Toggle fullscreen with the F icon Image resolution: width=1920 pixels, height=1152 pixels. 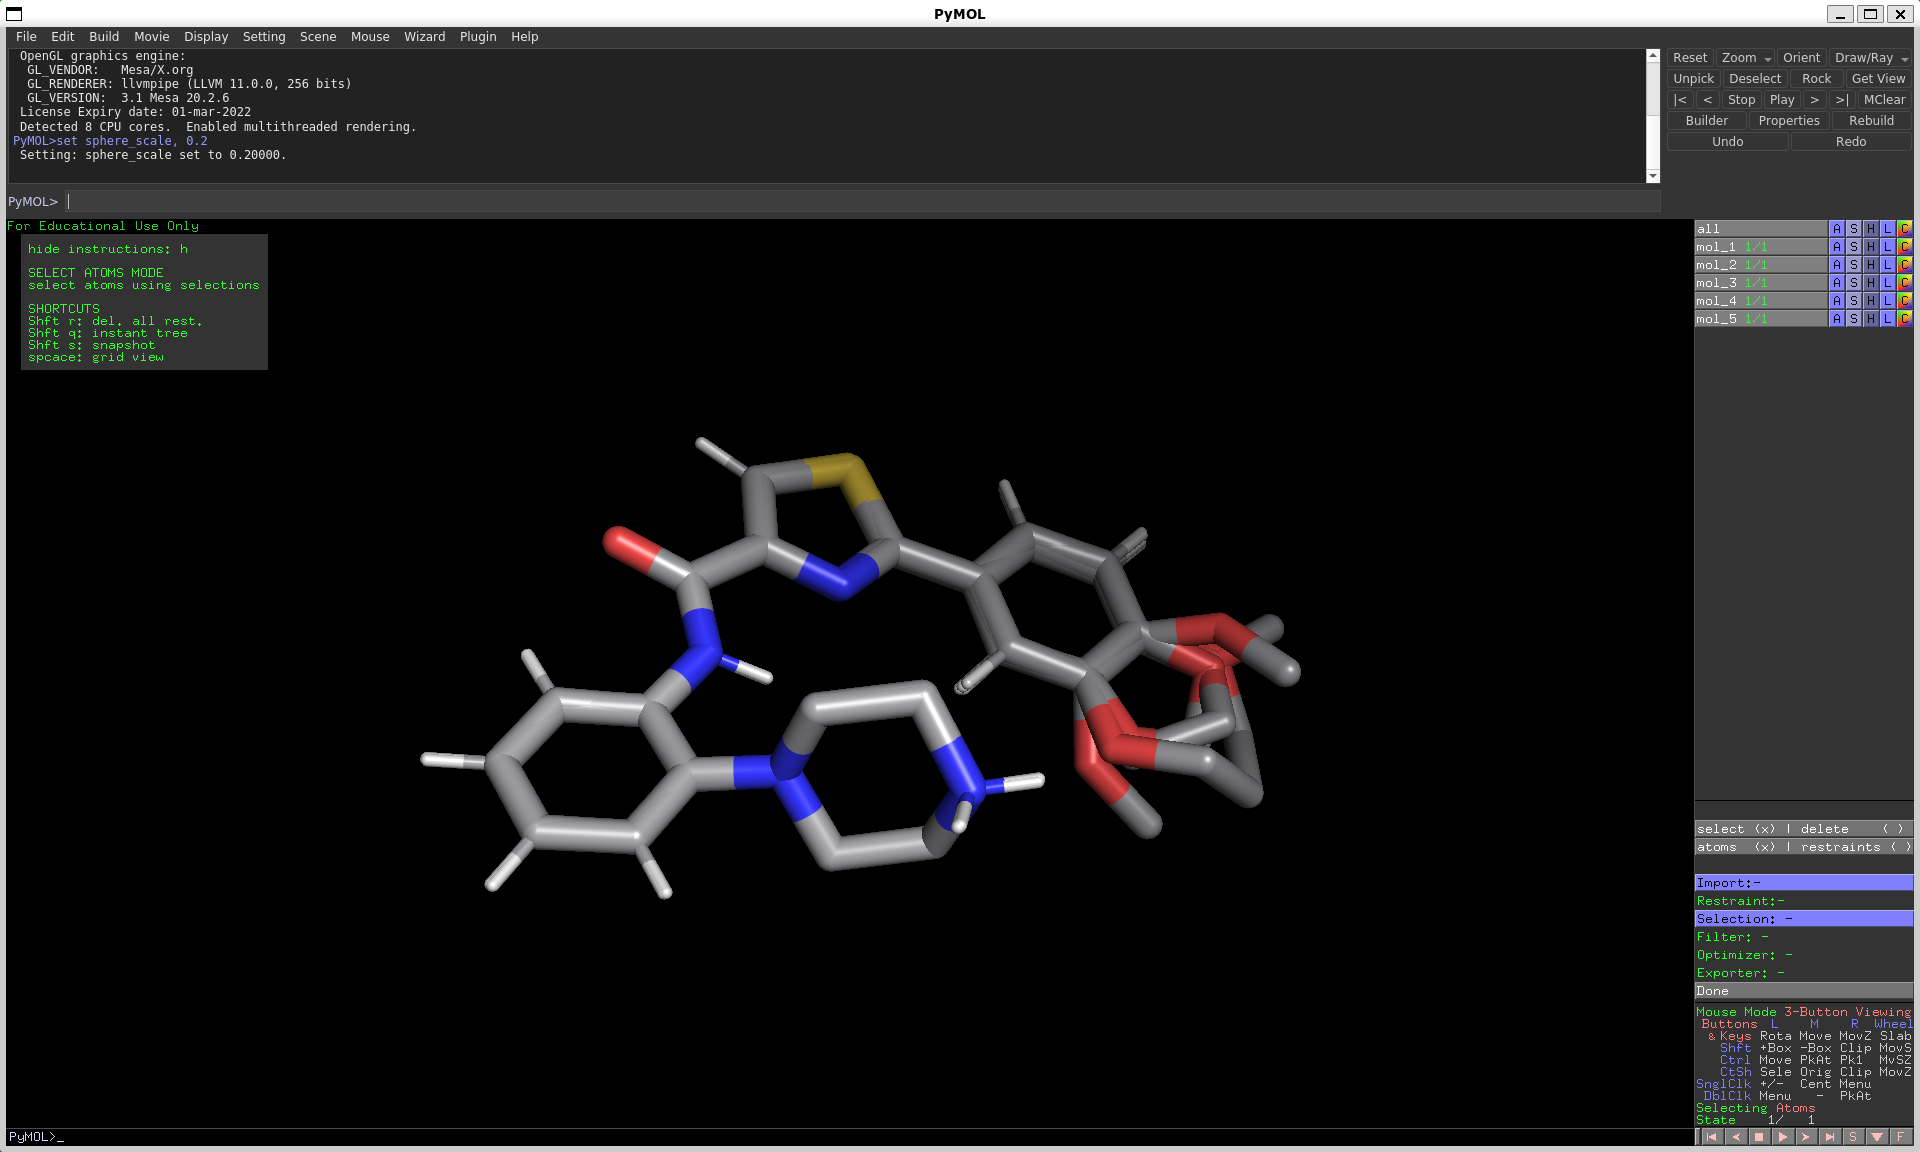click(1900, 1137)
